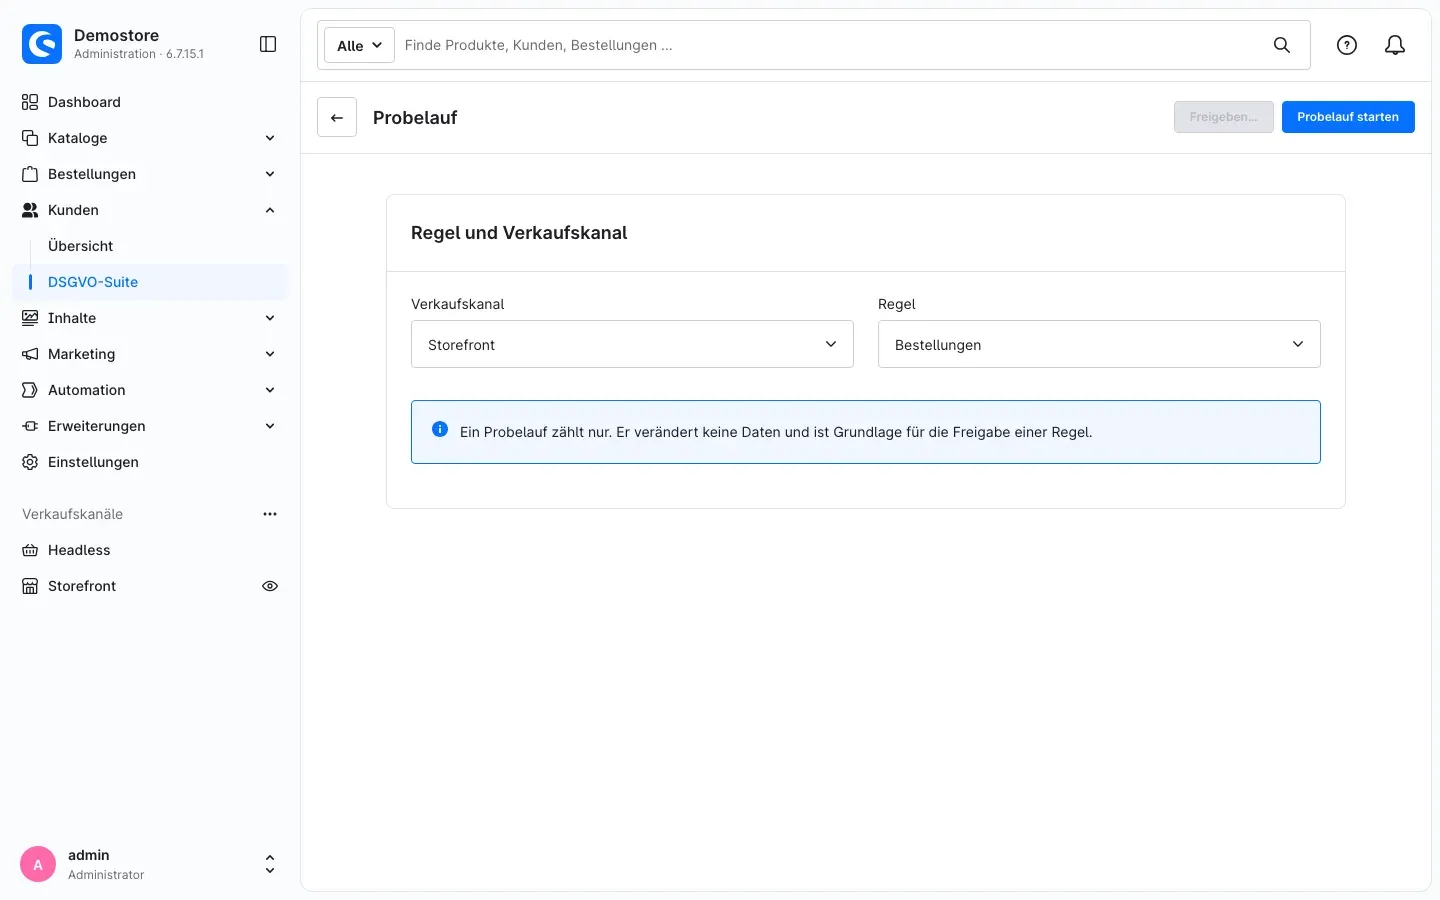The image size is (1440, 900).
Task: Click the Storefront shop icon in the sidebar
Action: (30, 586)
